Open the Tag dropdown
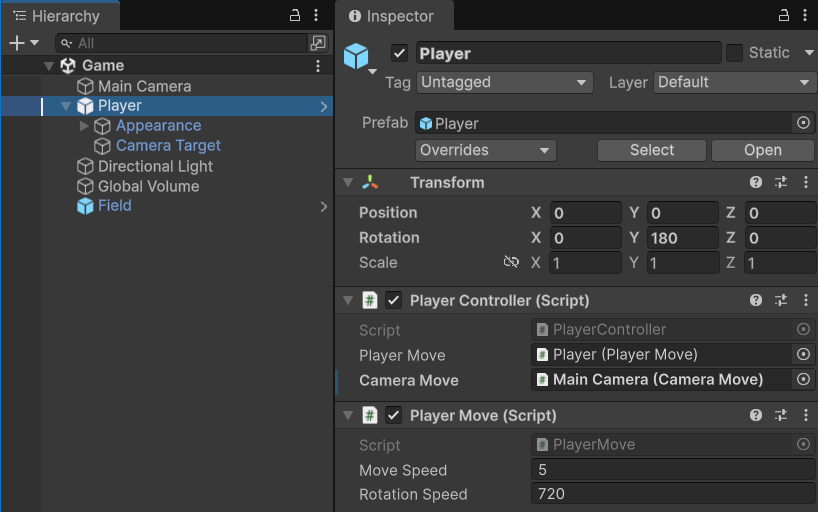Image resolution: width=818 pixels, height=512 pixels. coord(504,82)
